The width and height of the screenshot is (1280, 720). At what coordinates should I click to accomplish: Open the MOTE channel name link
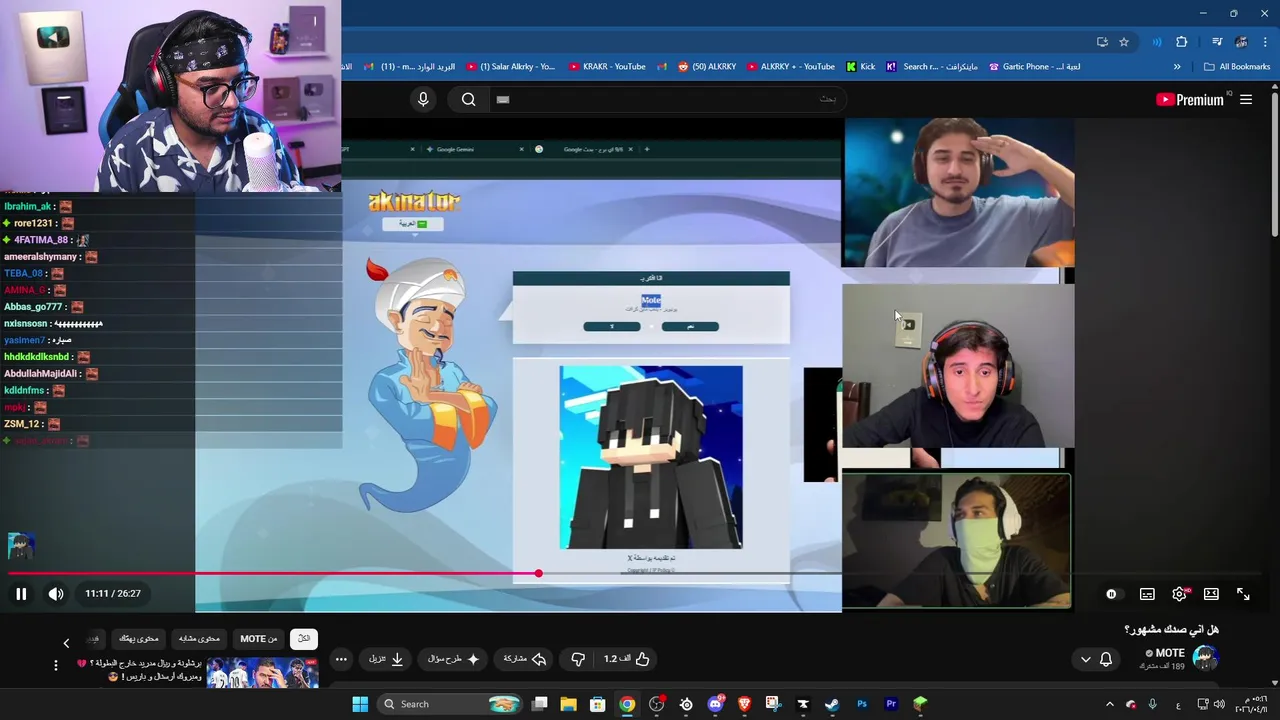coord(1170,653)
